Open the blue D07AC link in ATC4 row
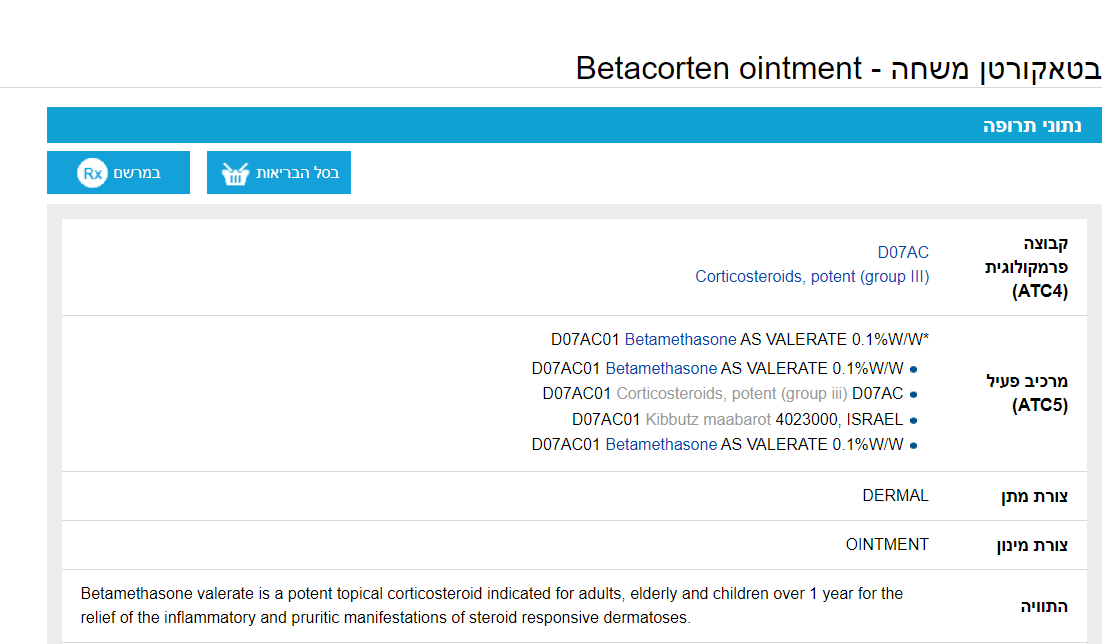Screen dimensions: 1103x644 (x=903, y=252)
